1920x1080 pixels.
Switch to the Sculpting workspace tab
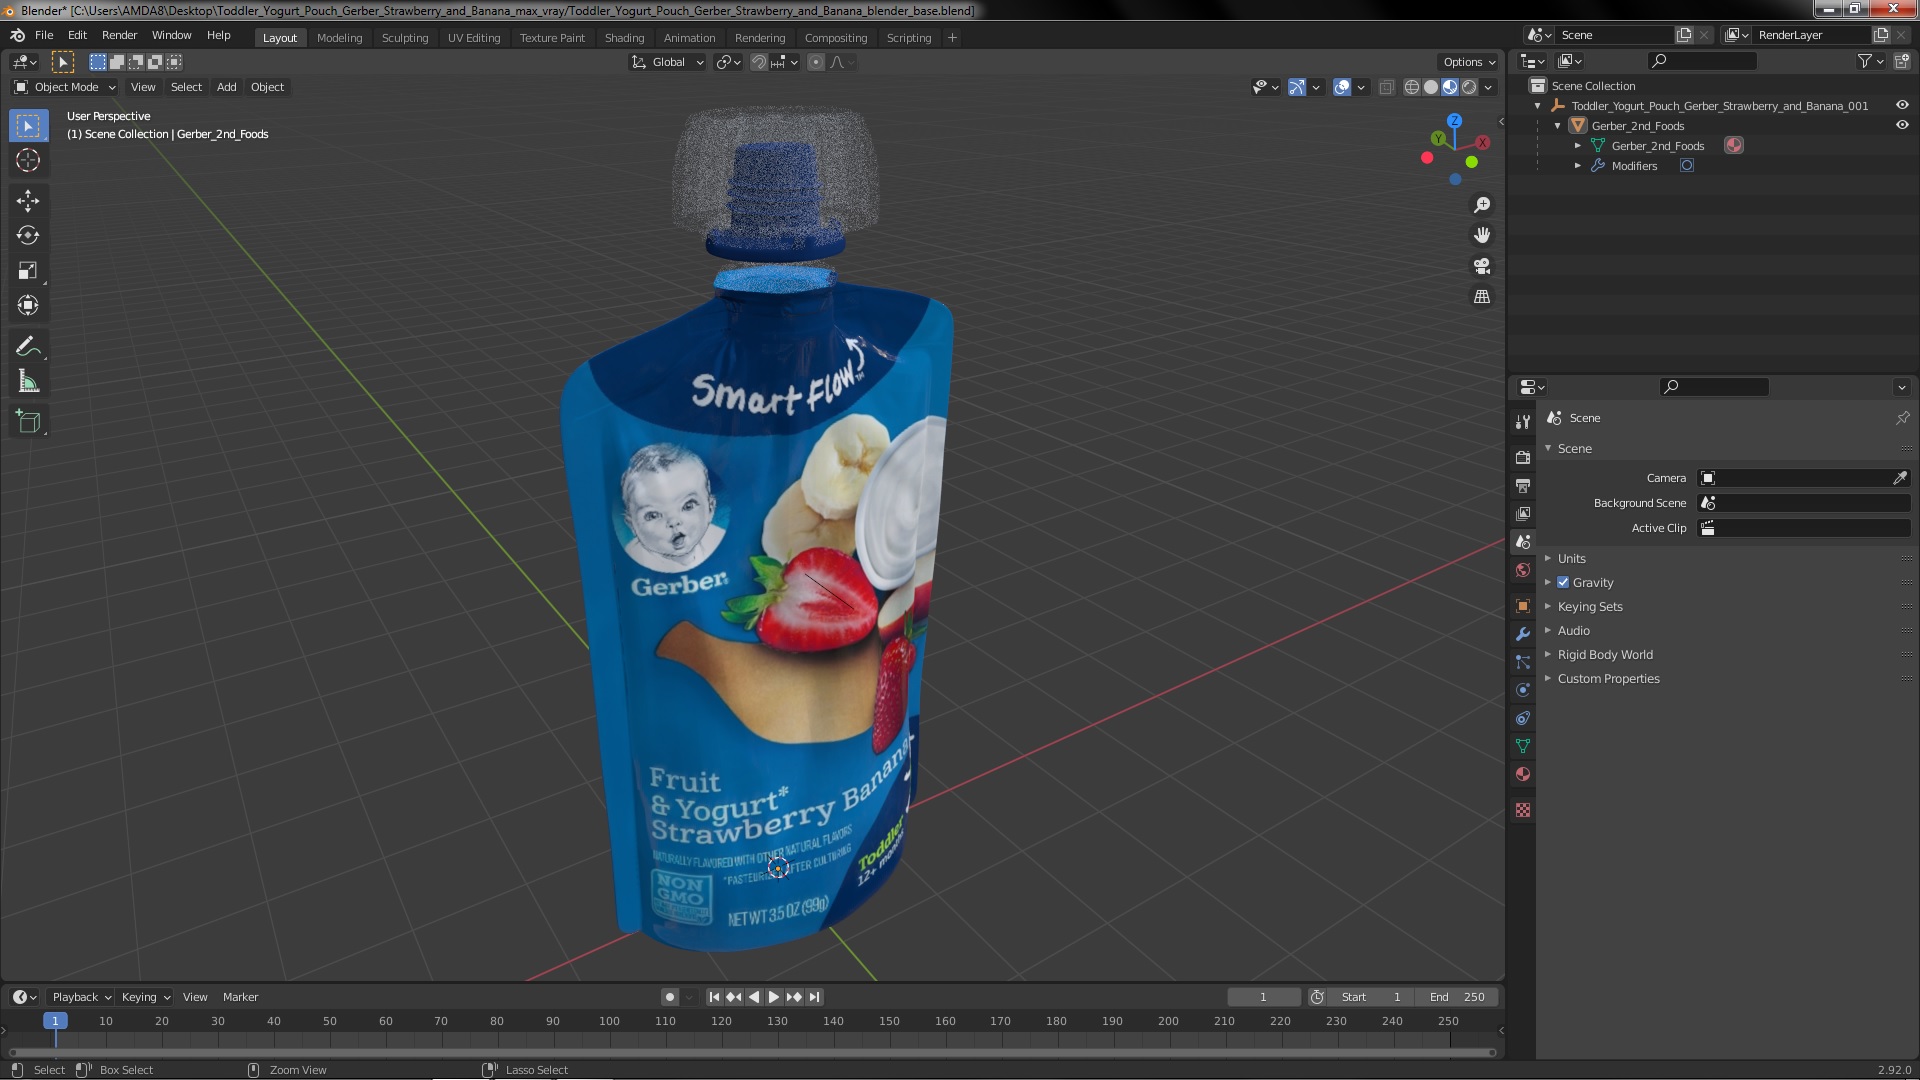(x=405, y=38)
